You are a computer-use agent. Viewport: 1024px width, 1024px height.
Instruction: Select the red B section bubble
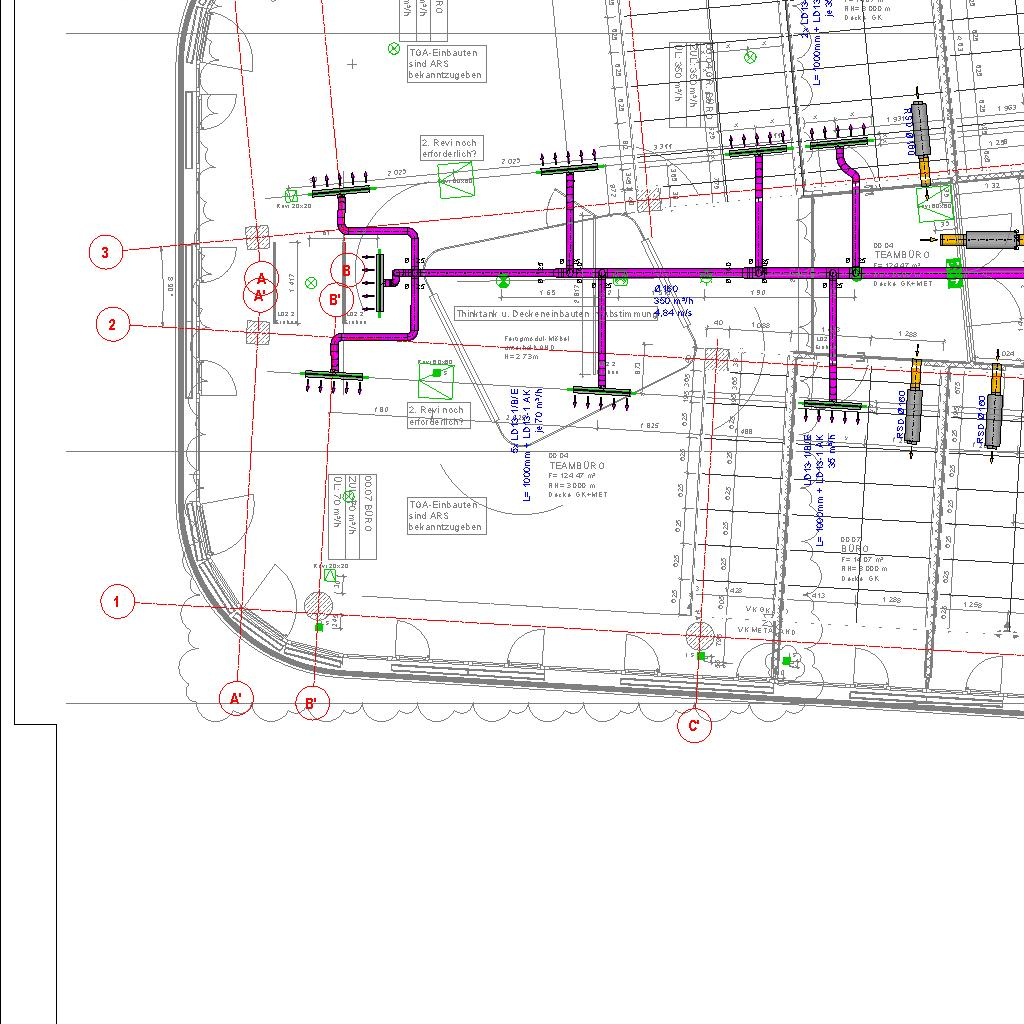[346, 270]
